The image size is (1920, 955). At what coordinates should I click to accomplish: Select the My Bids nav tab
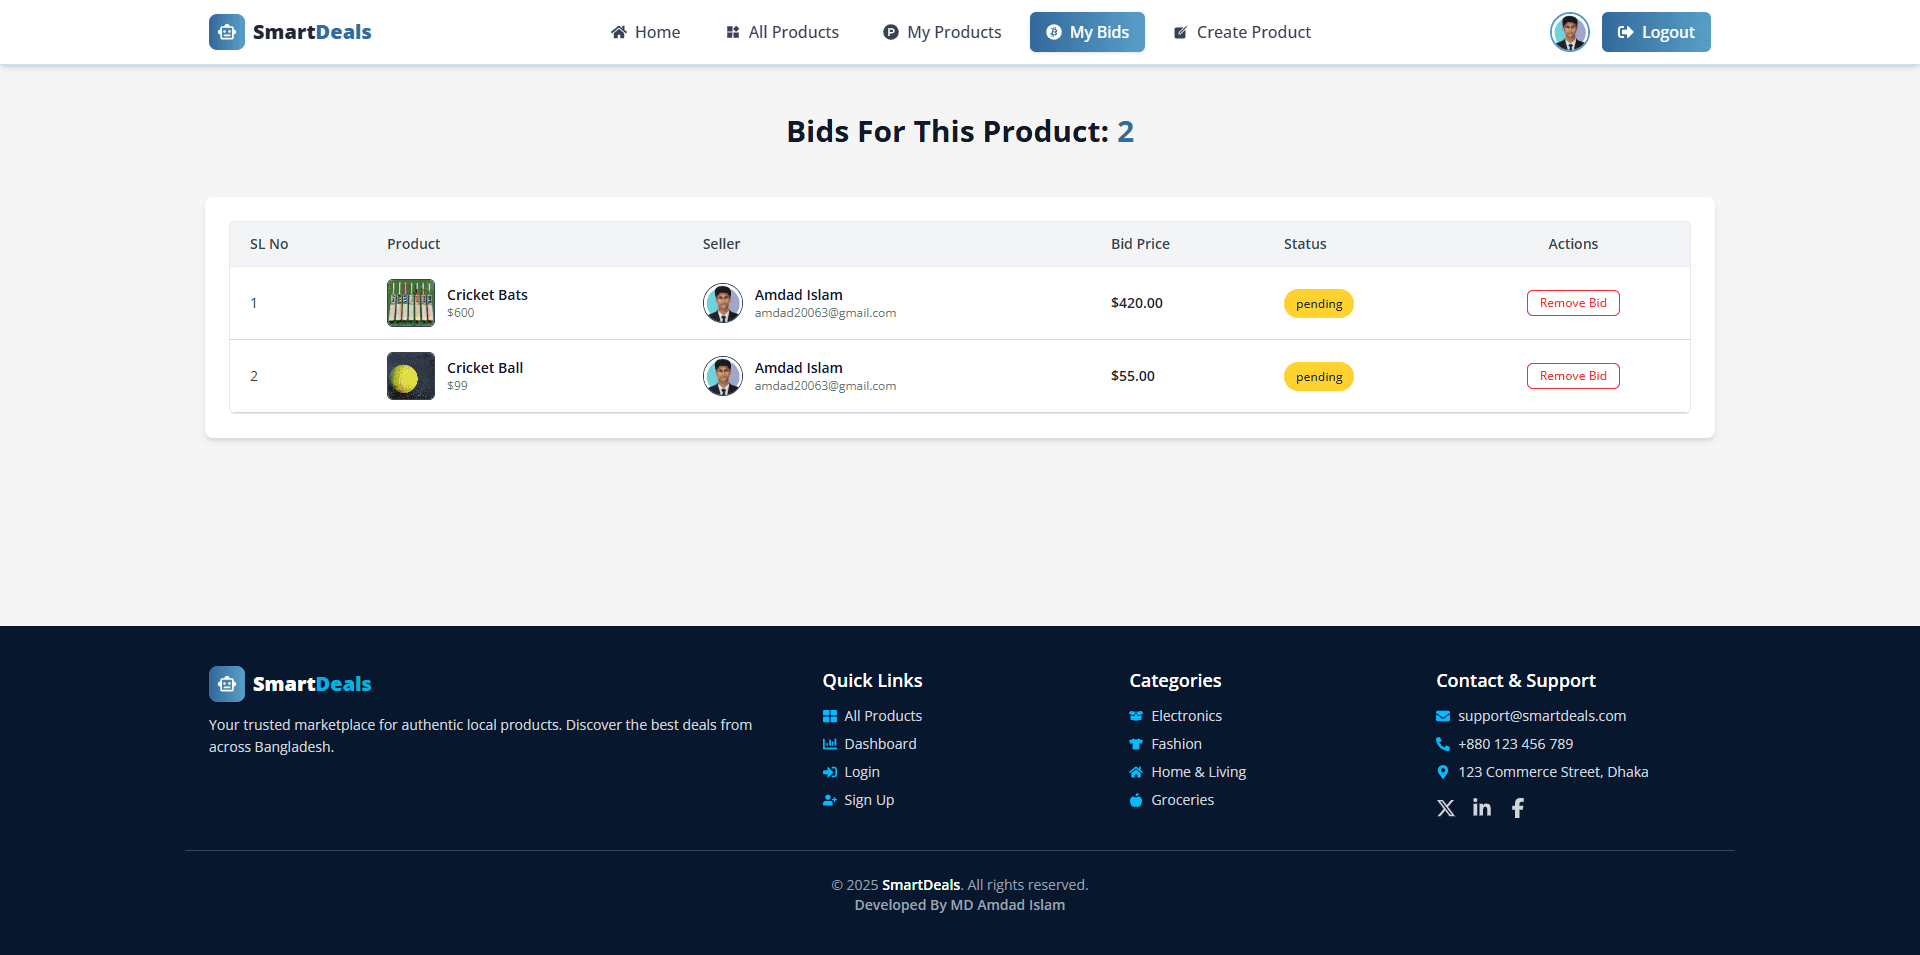[x=1087, y=32]
